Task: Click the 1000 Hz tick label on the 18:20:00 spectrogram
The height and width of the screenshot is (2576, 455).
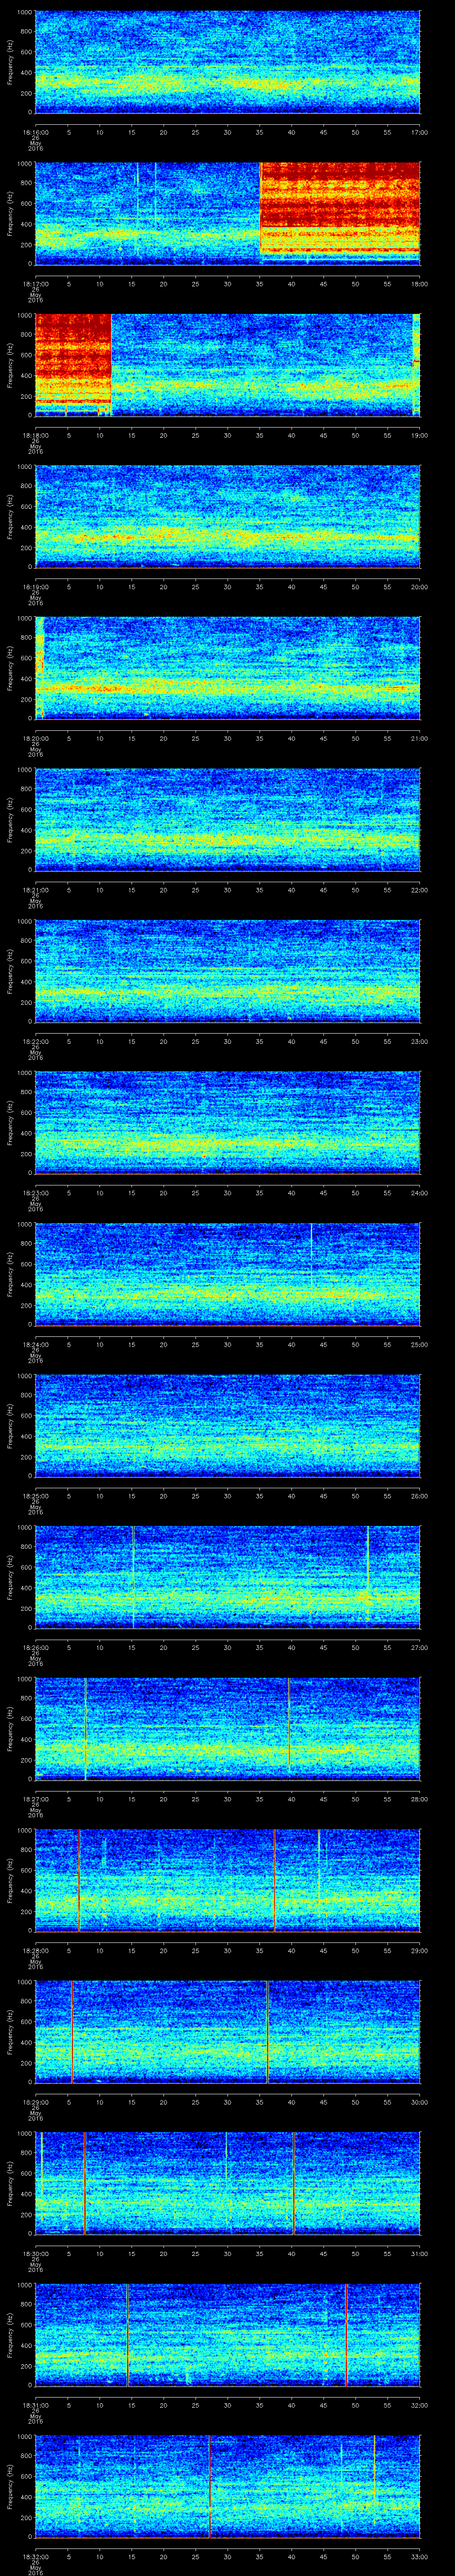Action: (25, 618)
